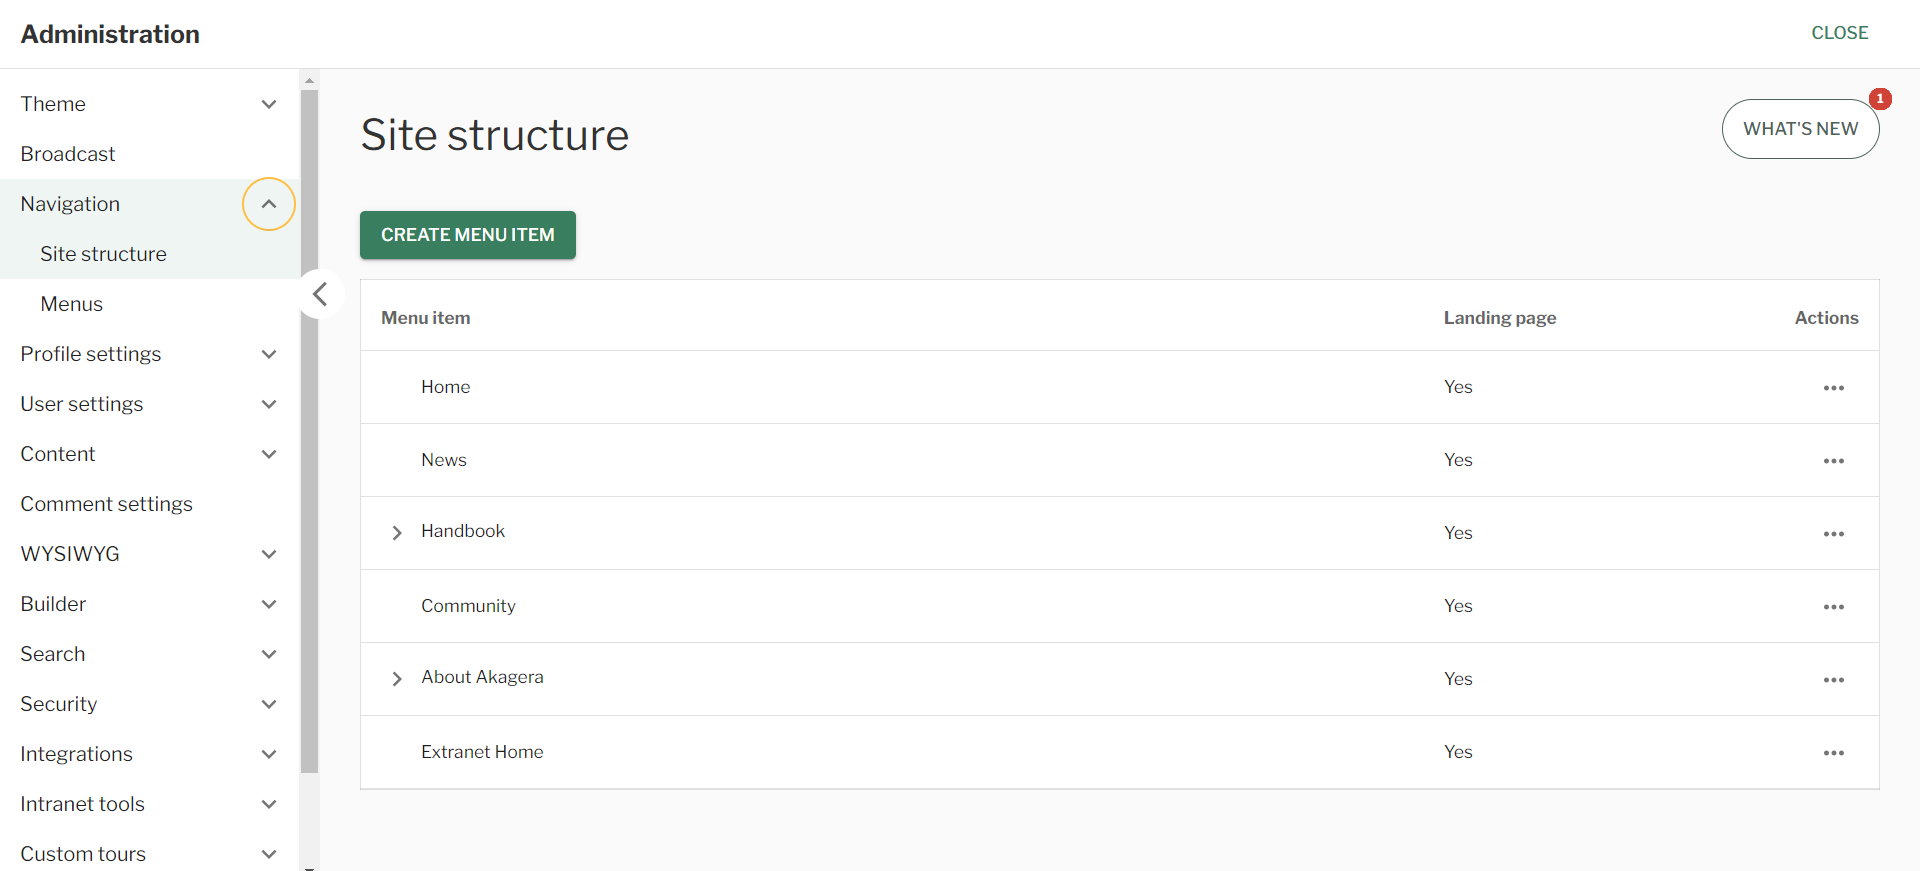Open actions menu for News row
The image size is (1920, 871).
[x=1833, y=461]
